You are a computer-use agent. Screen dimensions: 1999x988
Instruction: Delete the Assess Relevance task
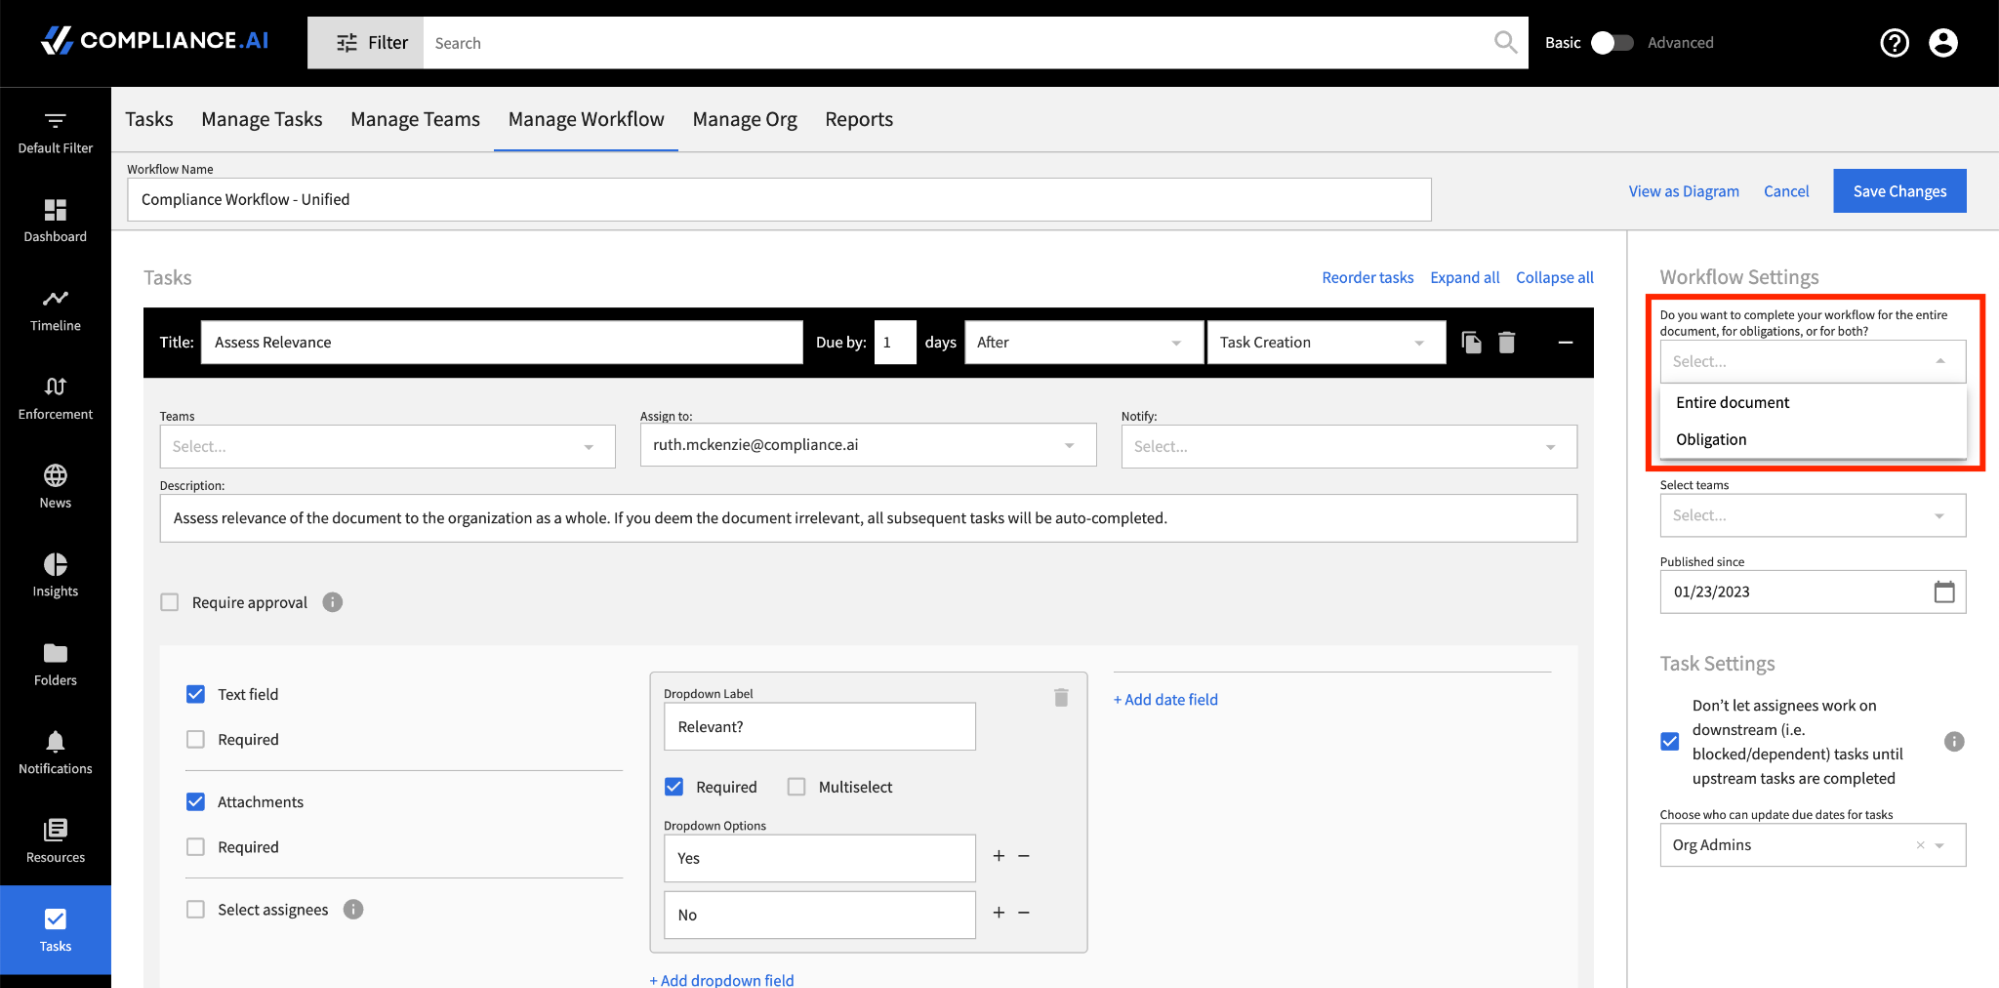point(1507,342)
